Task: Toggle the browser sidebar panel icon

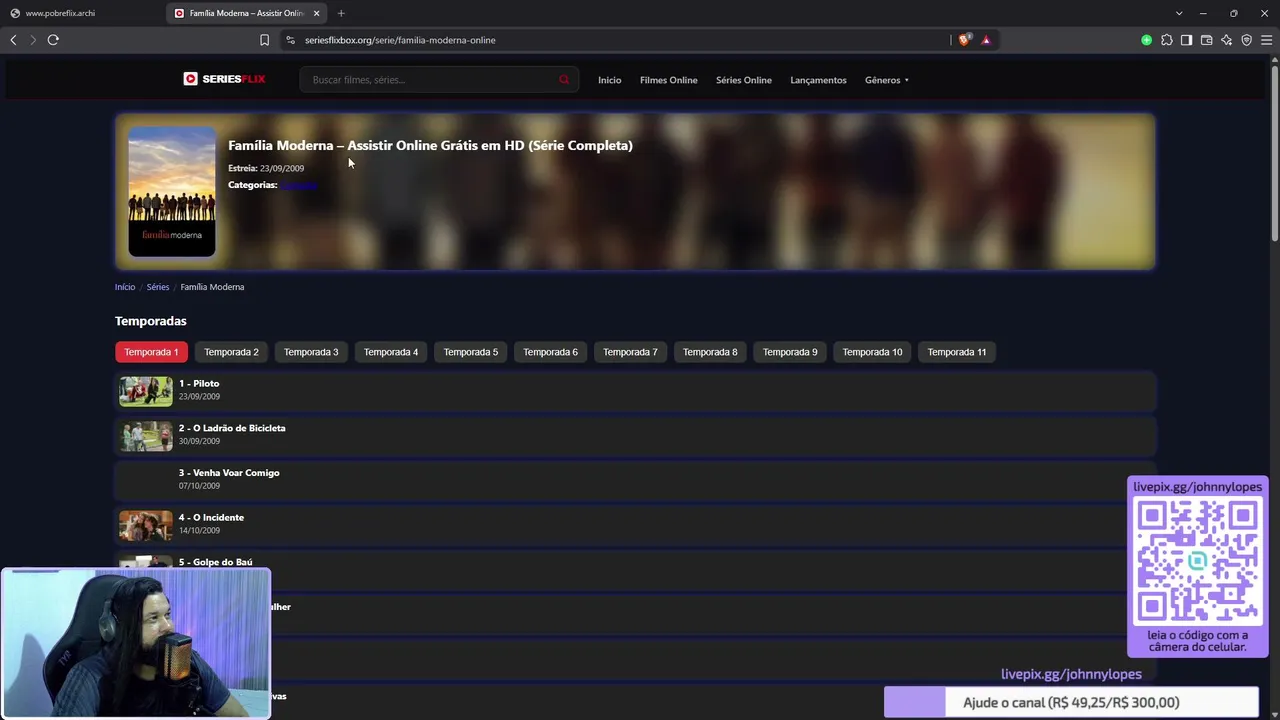Action: pos(1186,40)
